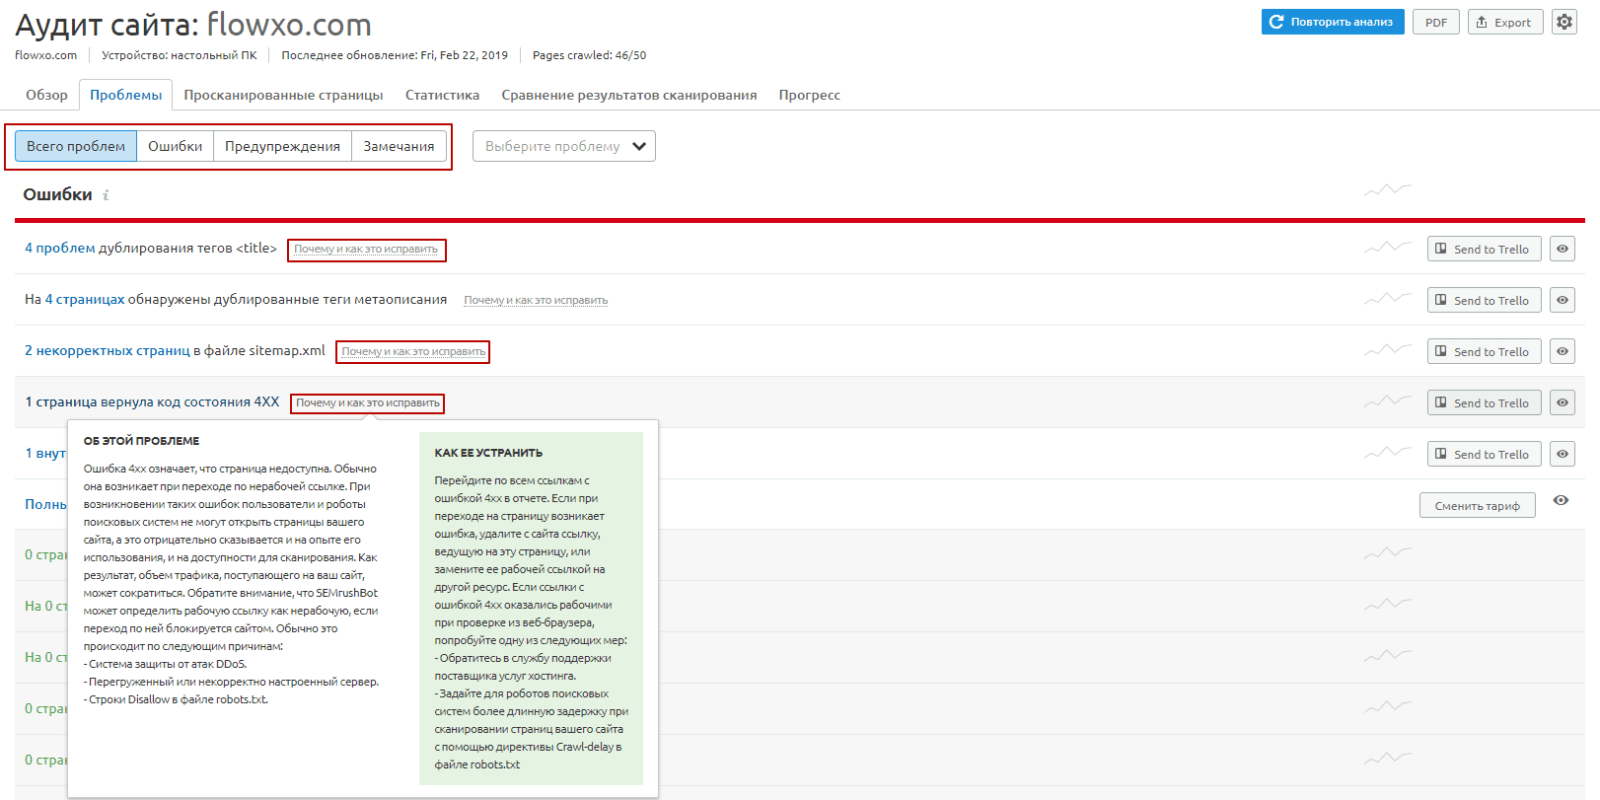Hide the title duplication issue with eye icon
Viewport: 1600px width, 800px height.
point(1562,249)
